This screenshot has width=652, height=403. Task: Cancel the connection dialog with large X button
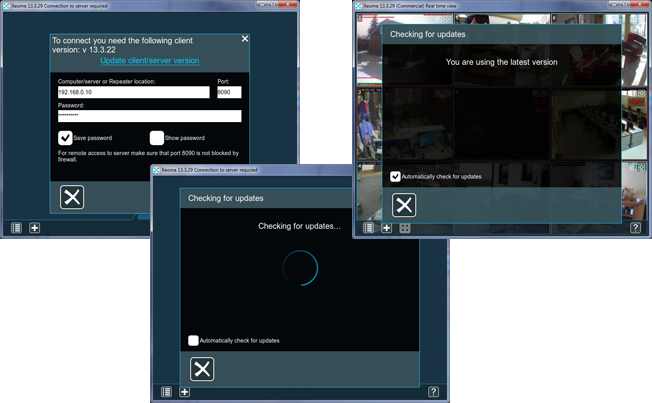(x=72, y=197)
